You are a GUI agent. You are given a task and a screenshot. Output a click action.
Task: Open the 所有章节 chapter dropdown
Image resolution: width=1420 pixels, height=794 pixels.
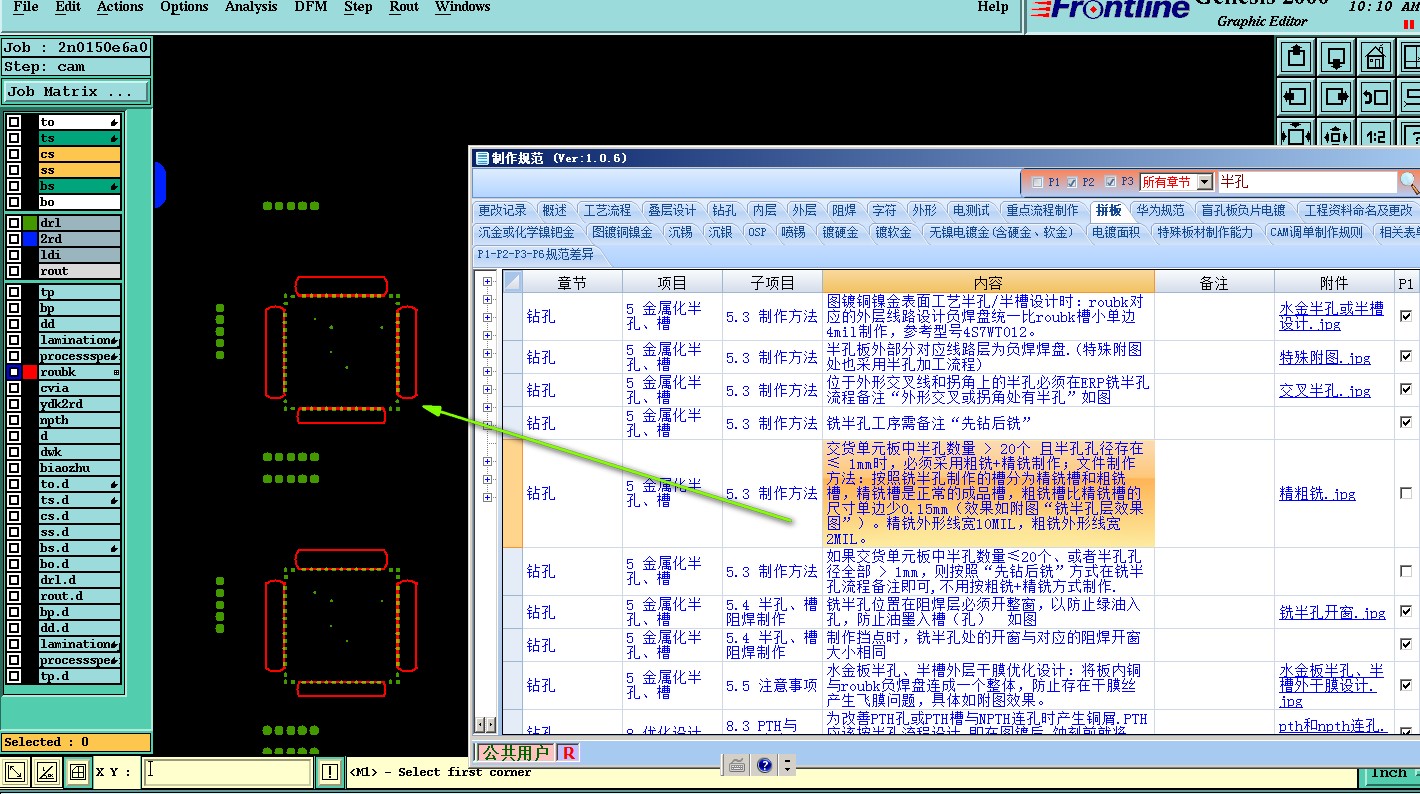[1204, 182]
